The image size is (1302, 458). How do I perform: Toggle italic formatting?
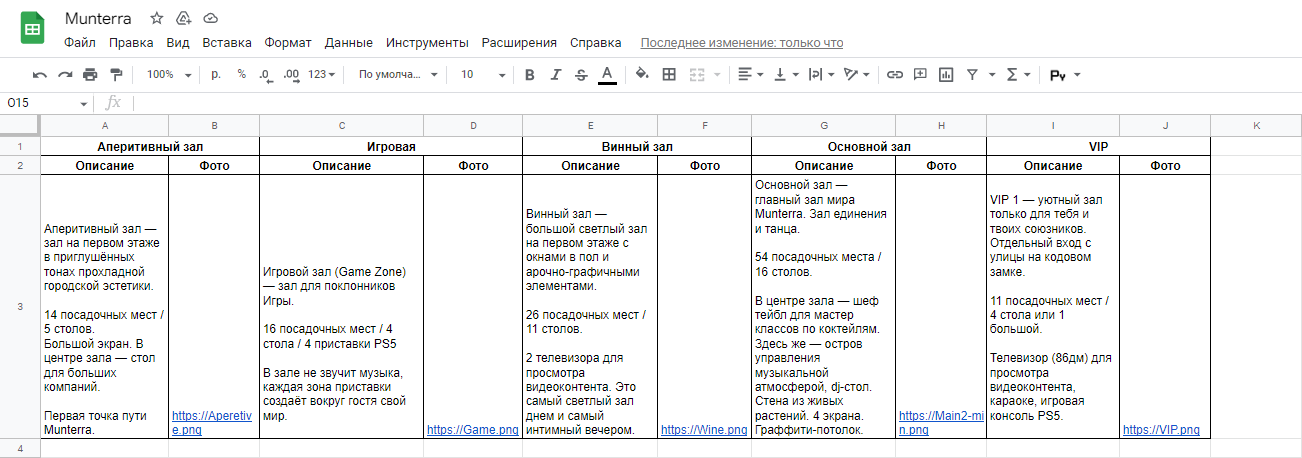(556, 74)
